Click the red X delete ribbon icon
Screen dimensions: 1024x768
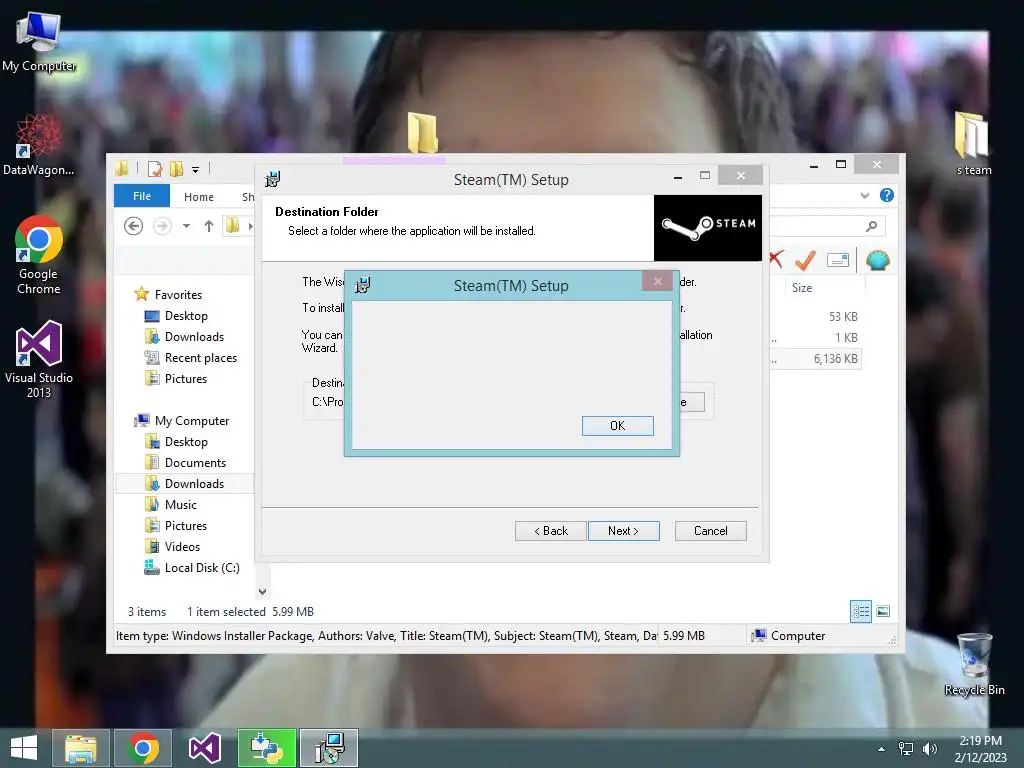(x=777, y=259)
